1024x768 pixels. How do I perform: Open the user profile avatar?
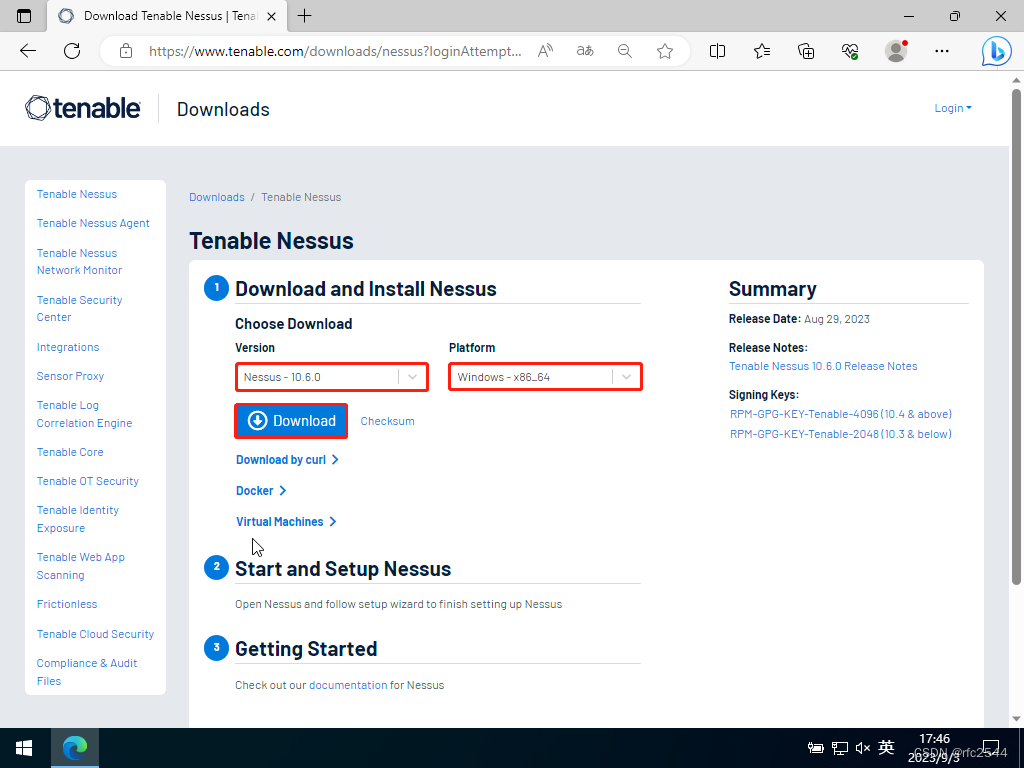pyautogui.click(x=896, y=51)
